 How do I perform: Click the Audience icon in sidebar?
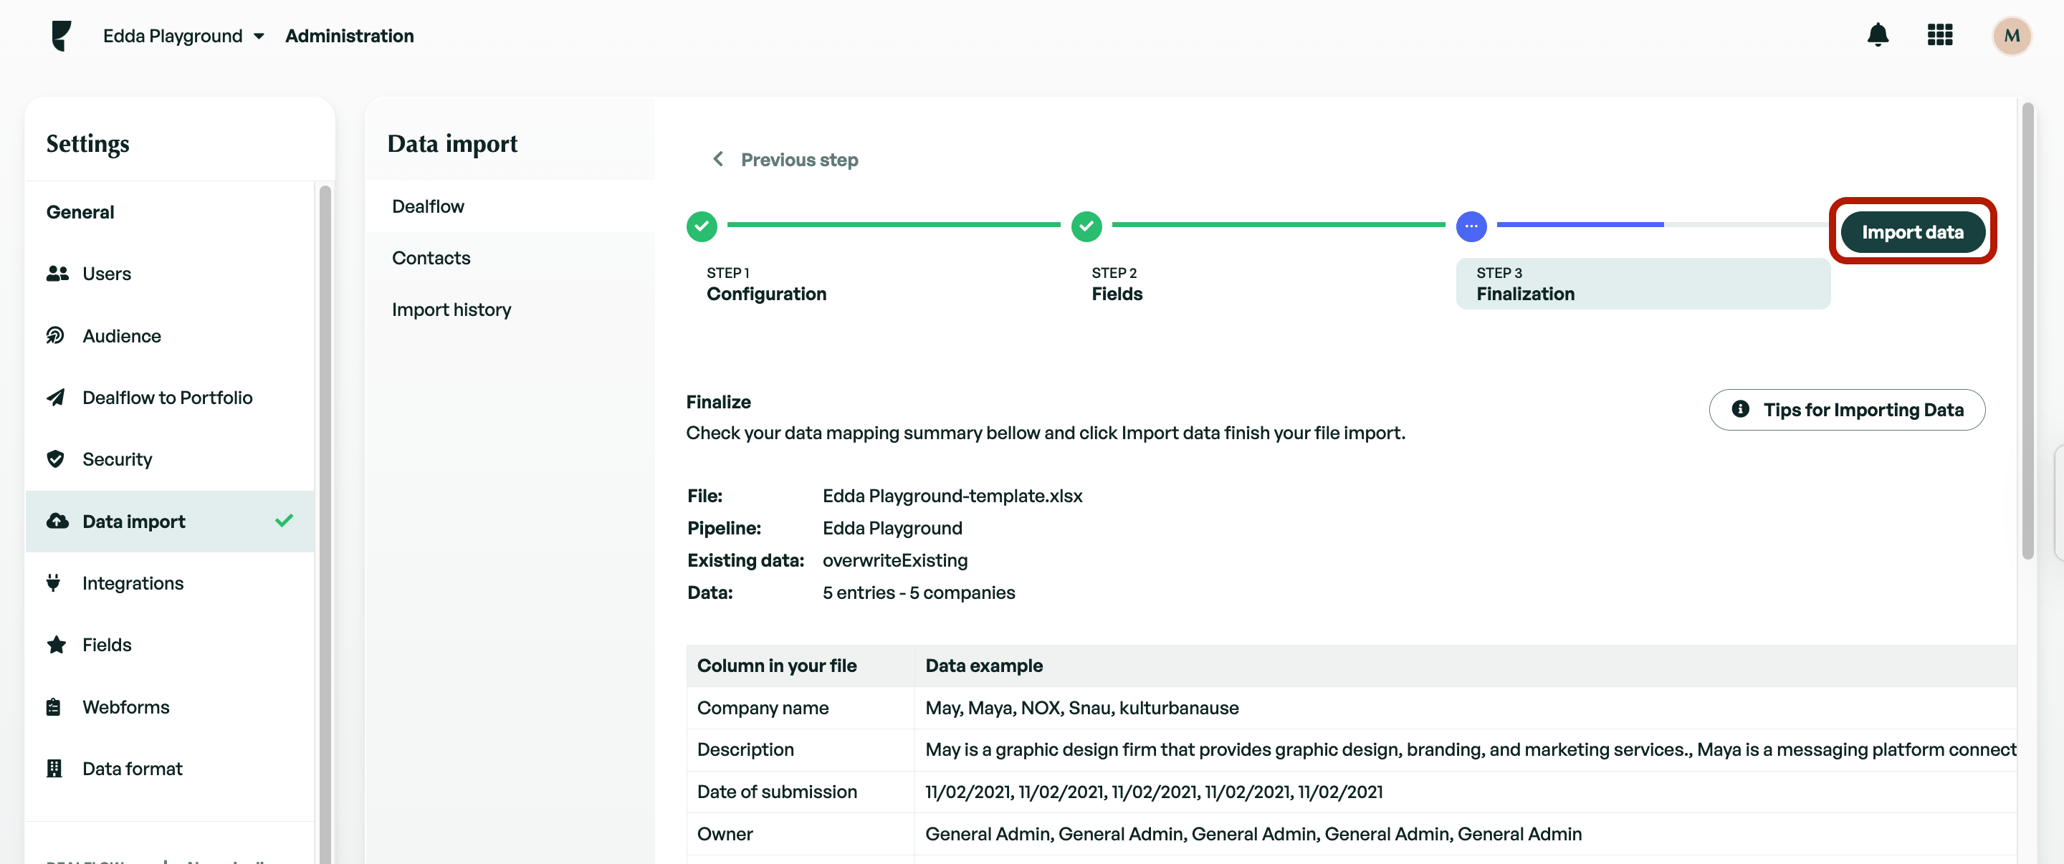pos(56,335)
